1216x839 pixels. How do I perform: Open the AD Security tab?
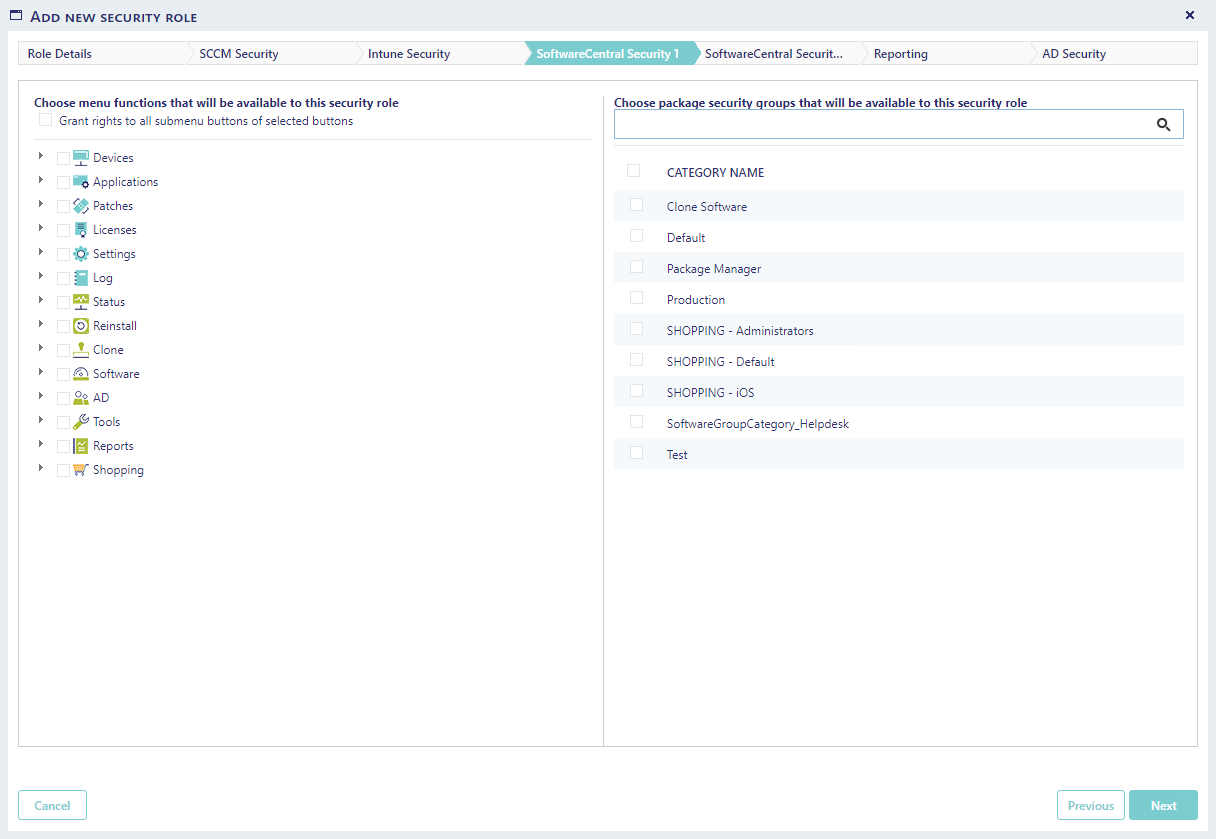(x=1074, y=54)
